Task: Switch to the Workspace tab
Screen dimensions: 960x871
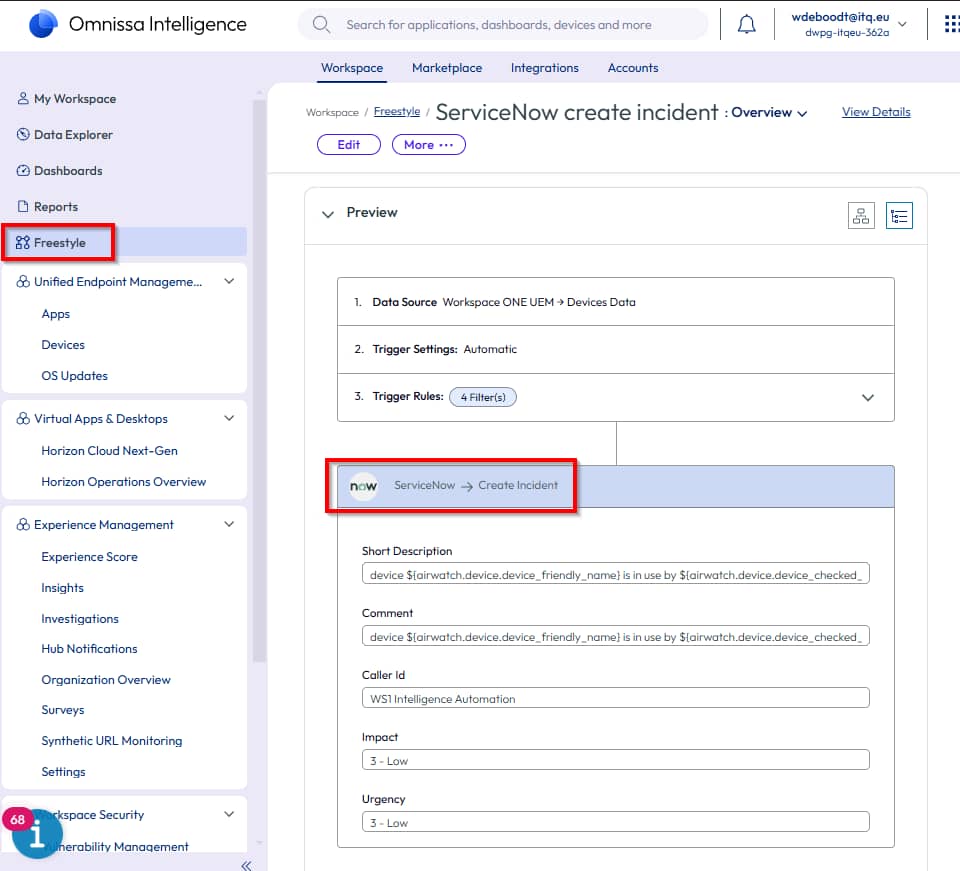Action: [352, 68]
